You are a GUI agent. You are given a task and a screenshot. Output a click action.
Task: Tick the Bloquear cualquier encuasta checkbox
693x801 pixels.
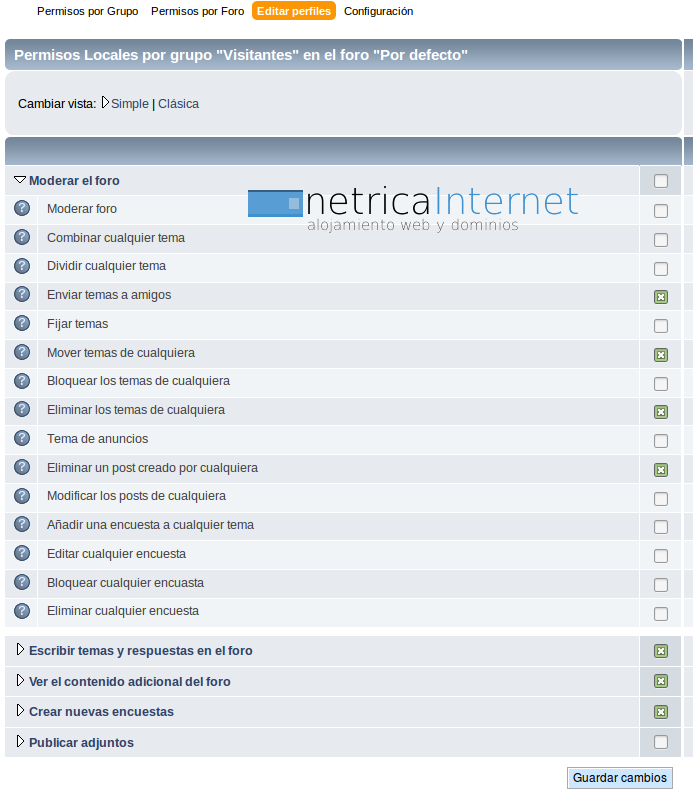(x=660, y=585)
